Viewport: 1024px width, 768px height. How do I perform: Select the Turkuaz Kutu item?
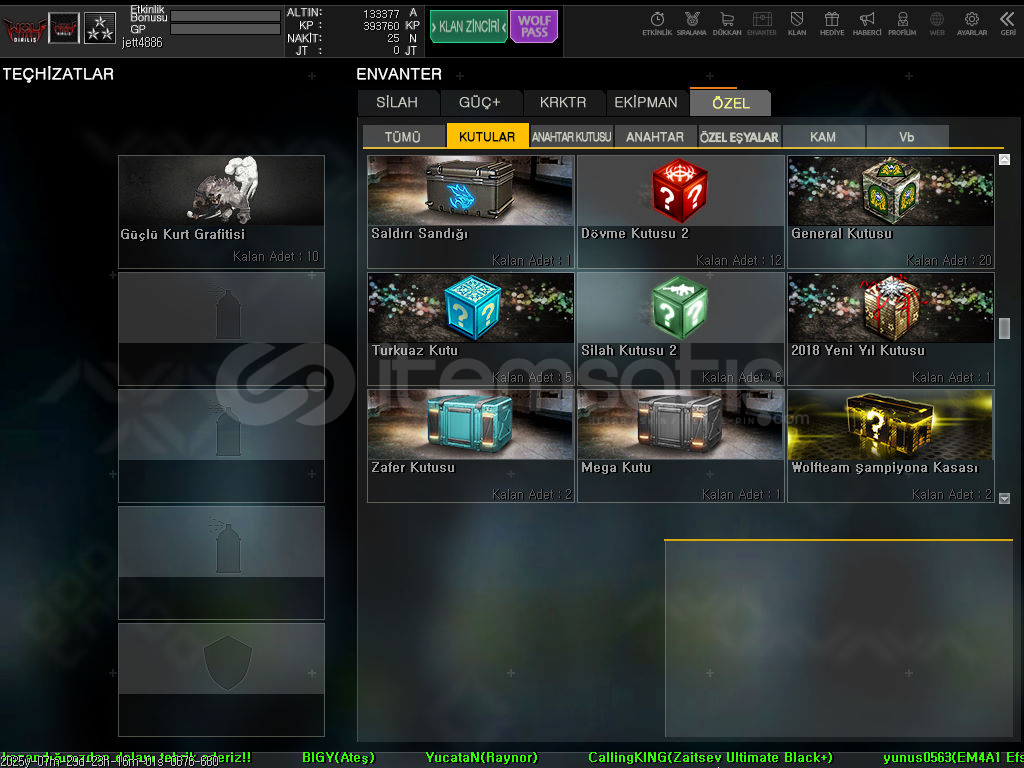(470, 328)
